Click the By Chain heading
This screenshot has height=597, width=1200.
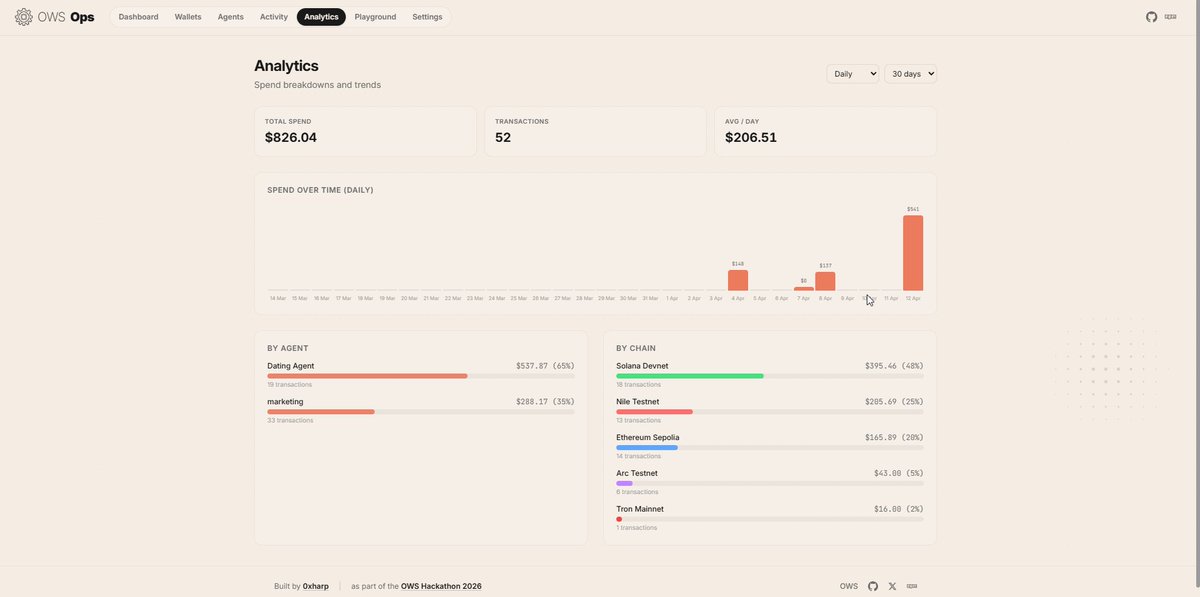coord(636,348)
